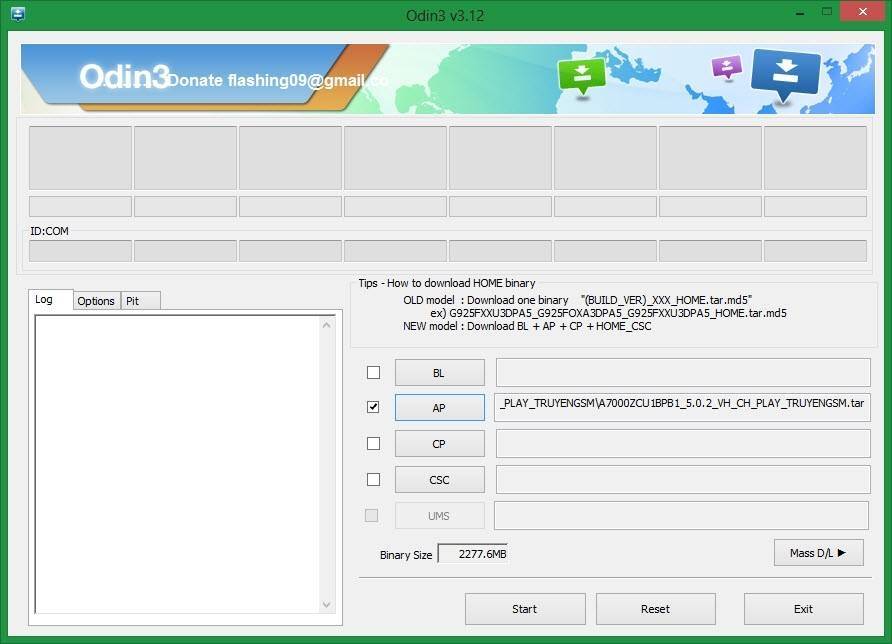The image size is (892, 644).
Task: Click the Reset button
Action: [x=656, y=609]
